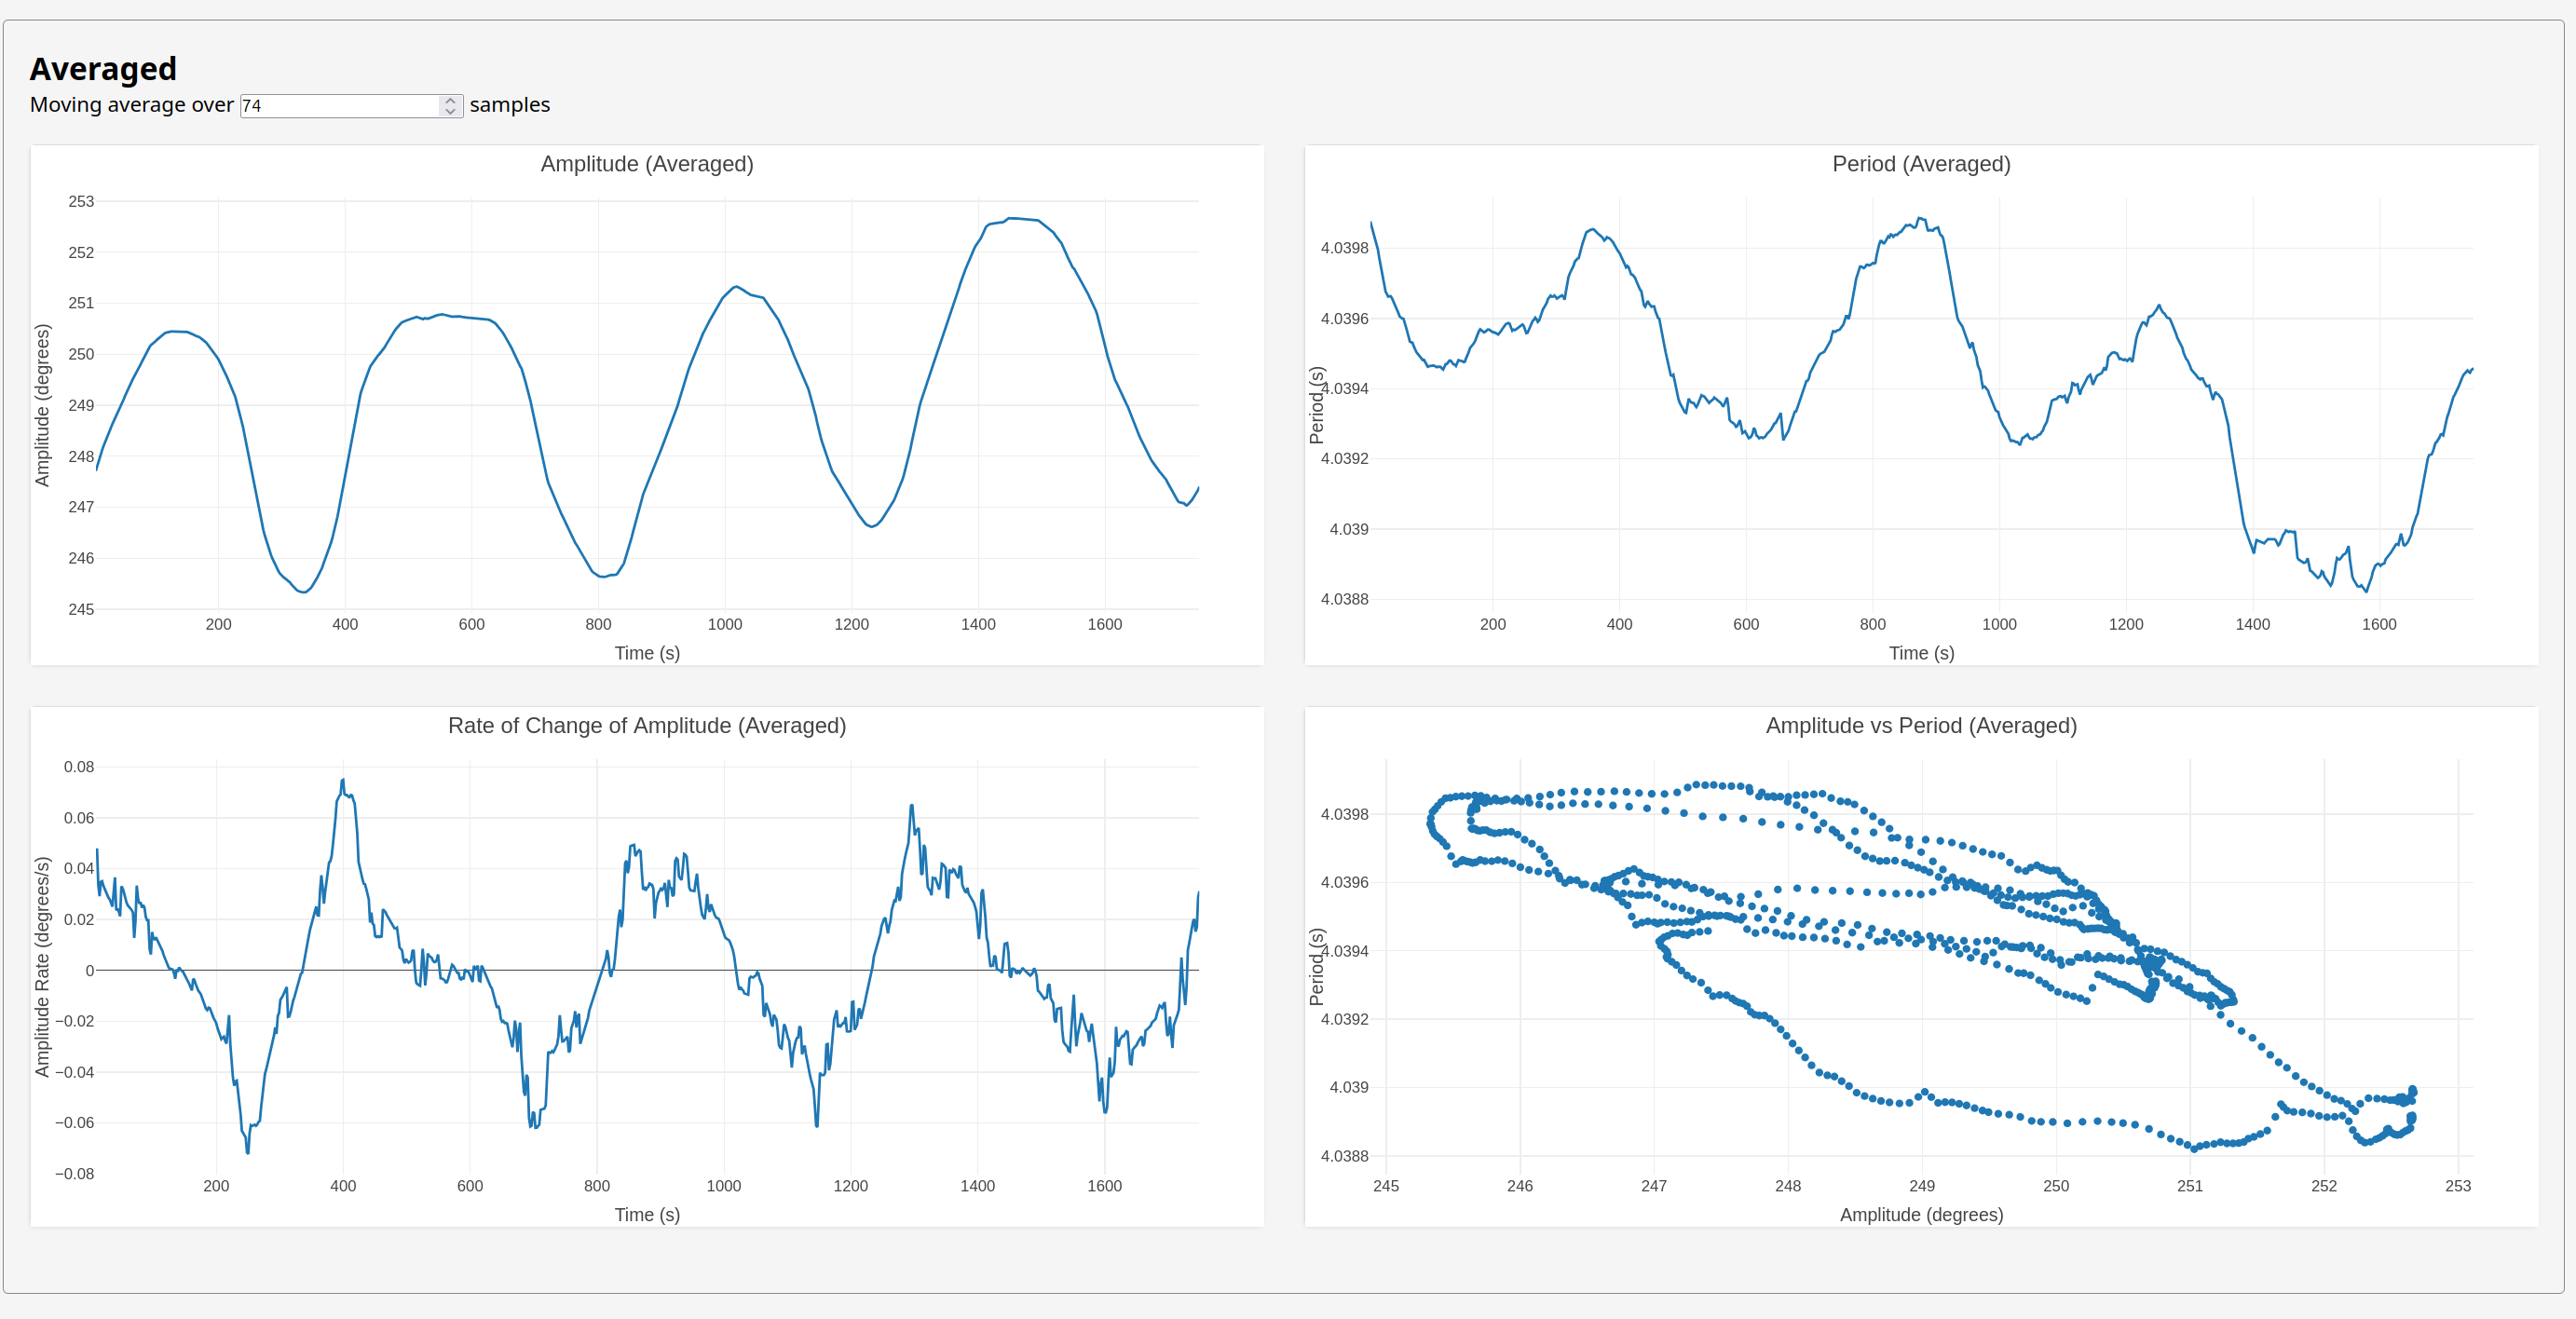This screenshot has height=1319, width=2576.
Task: Click the 253 tick on Amplitude y-axis
Action: (81, 201)
